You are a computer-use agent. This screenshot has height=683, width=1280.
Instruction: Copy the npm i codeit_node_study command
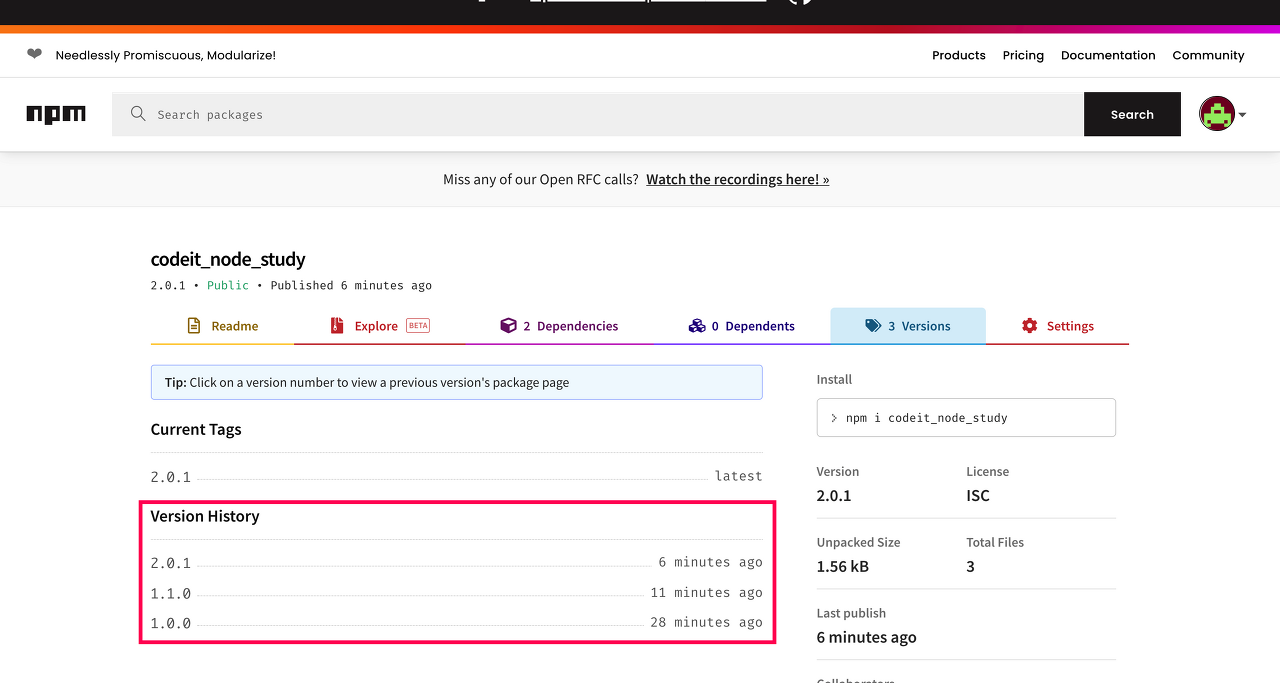pyautogui.click(x=966, y=418)
